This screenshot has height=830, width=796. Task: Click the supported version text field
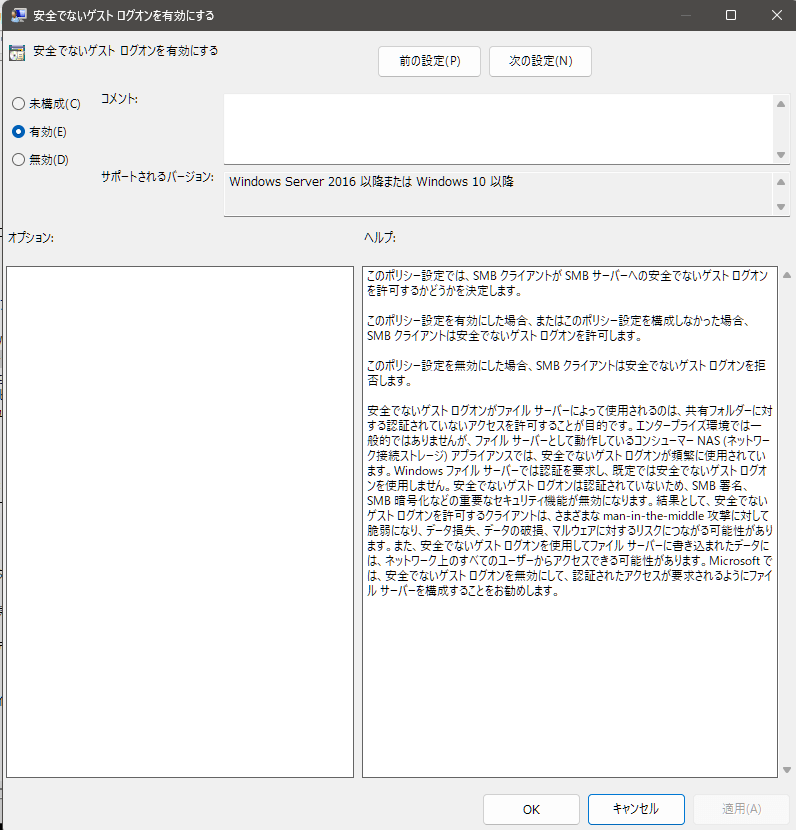click(x=499, y=194)
